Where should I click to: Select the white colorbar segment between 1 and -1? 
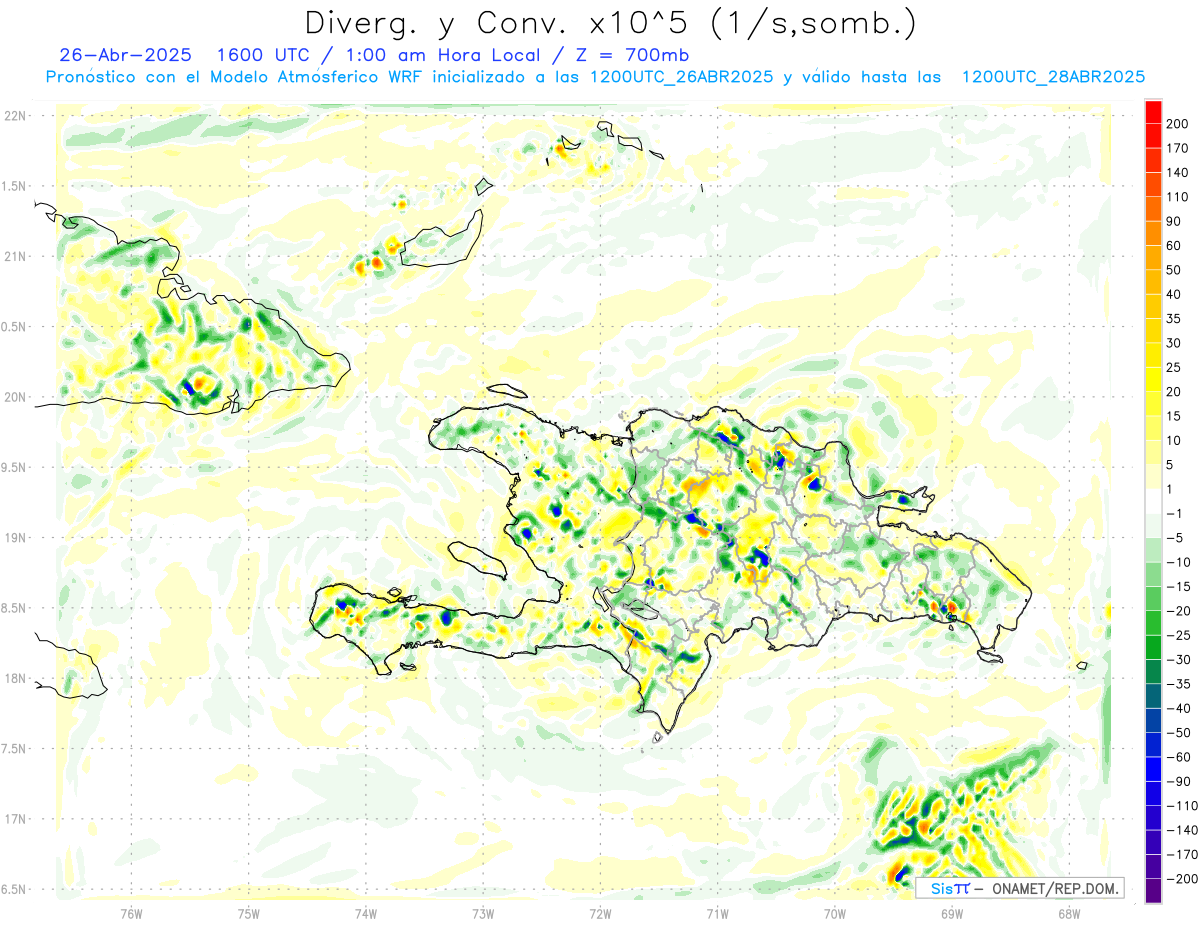click(x=1153, y=501)
